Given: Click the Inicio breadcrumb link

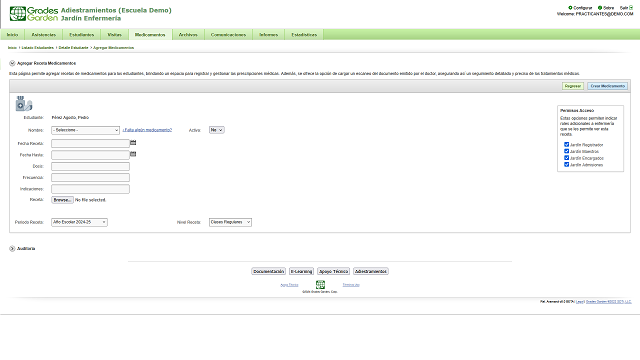Looking at the screenshot, I should coord(12,48).
